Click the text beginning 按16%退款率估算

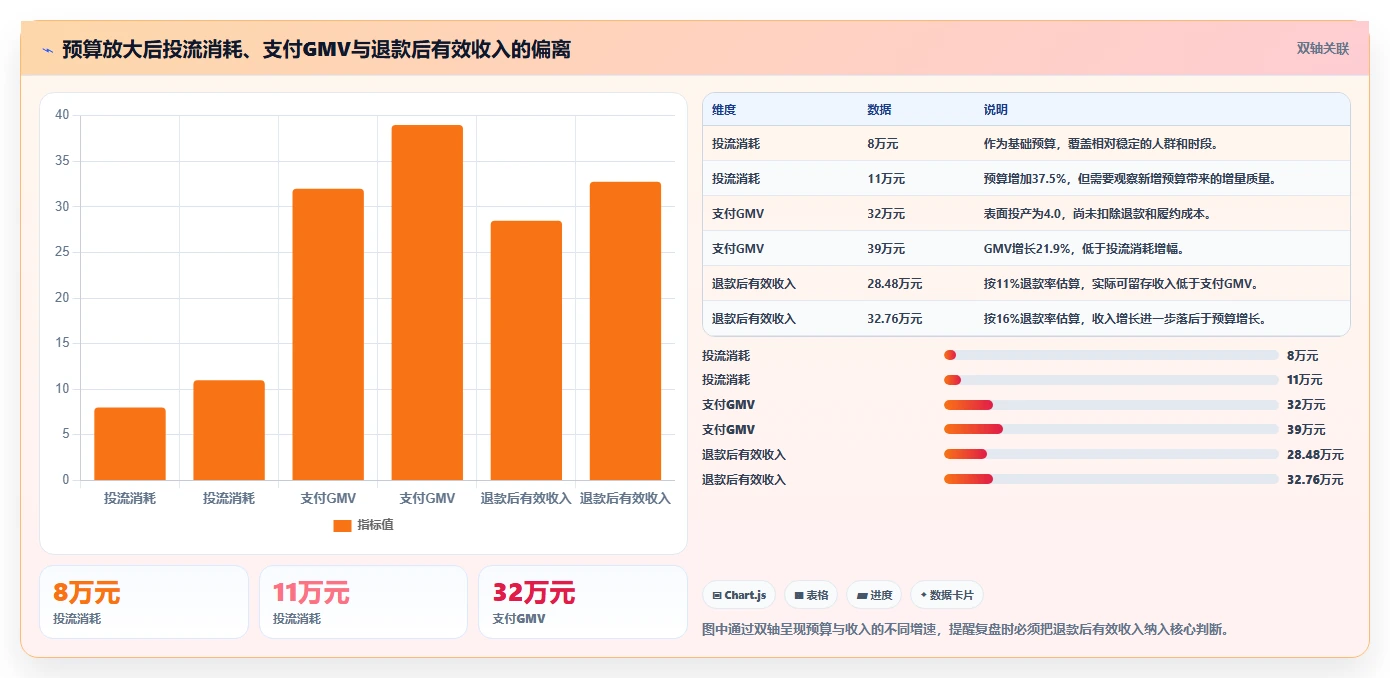click(1126, 319)
